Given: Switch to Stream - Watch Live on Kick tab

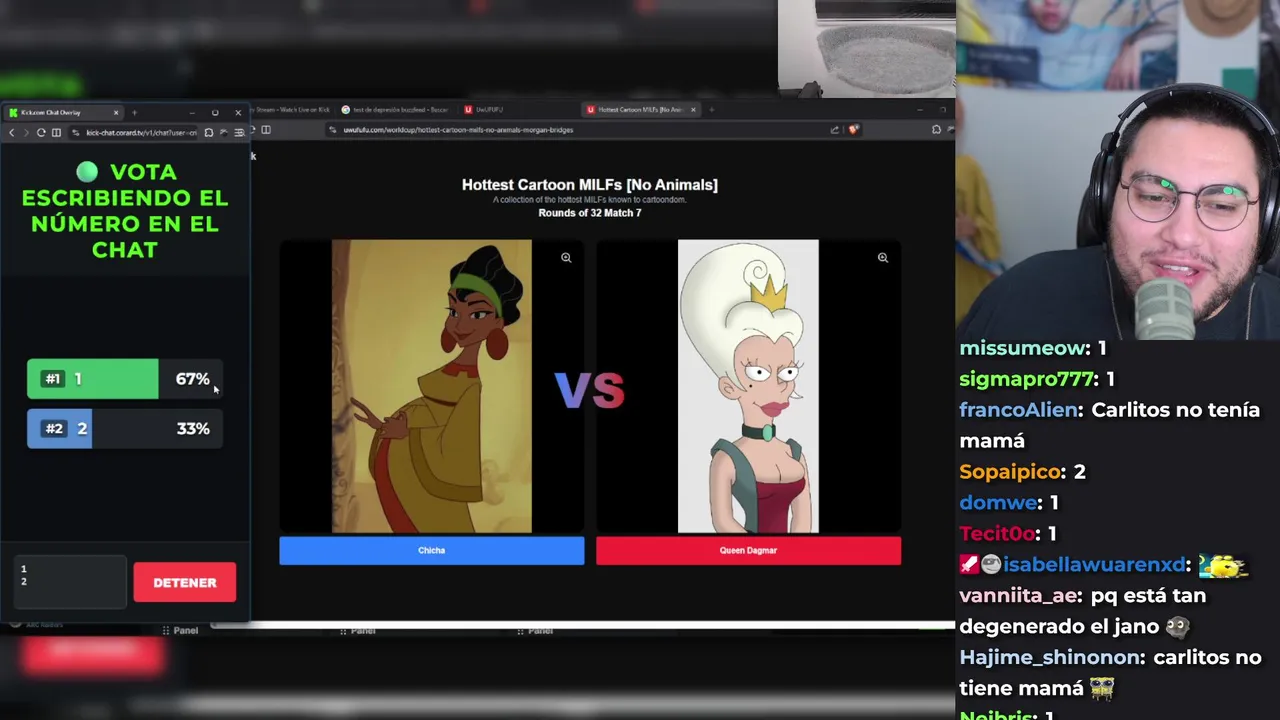Looking at the screenshot, I should [x=288, y=109].
